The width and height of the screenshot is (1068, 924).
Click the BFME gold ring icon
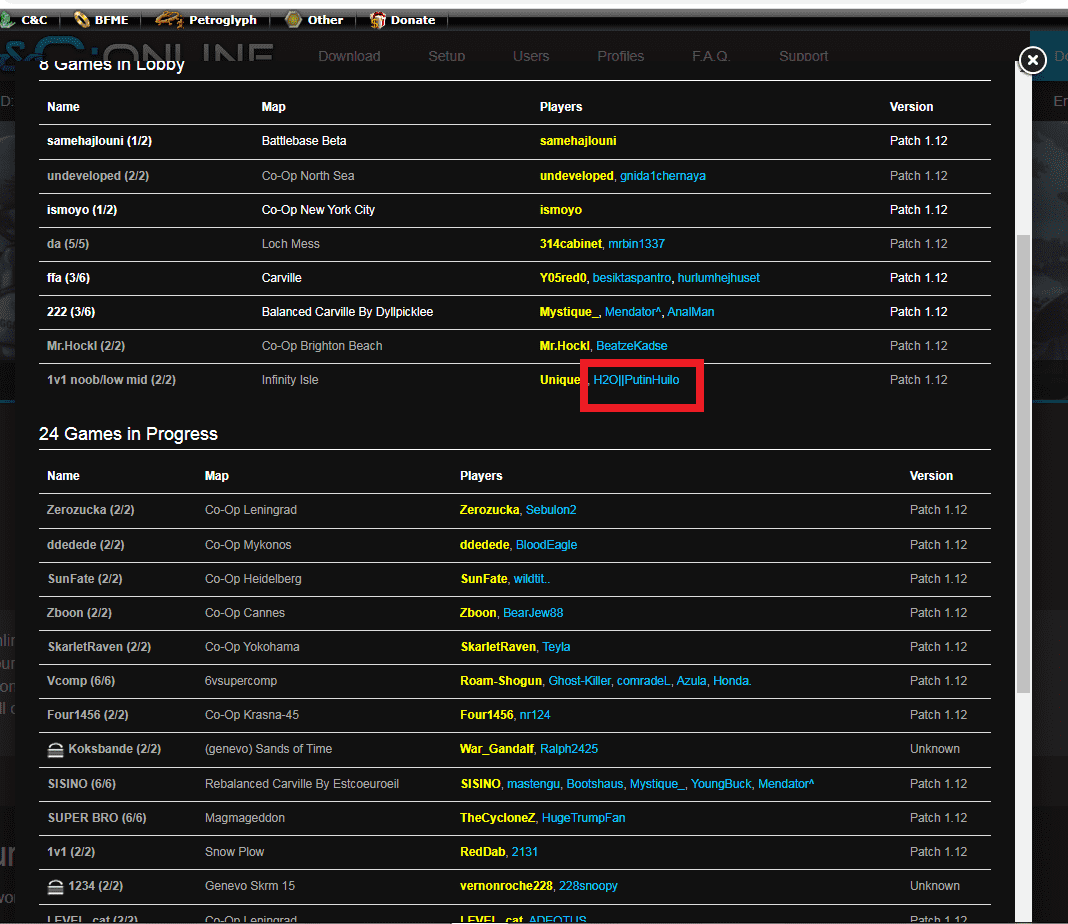pos(82,19)
